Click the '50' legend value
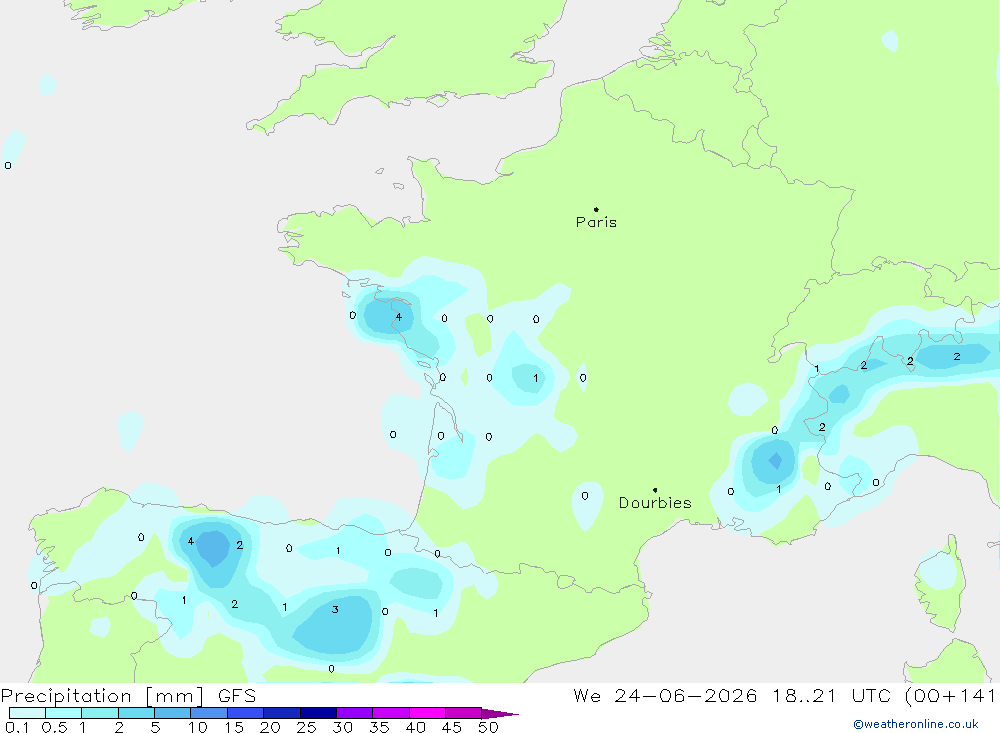 (x=488, y=727)
